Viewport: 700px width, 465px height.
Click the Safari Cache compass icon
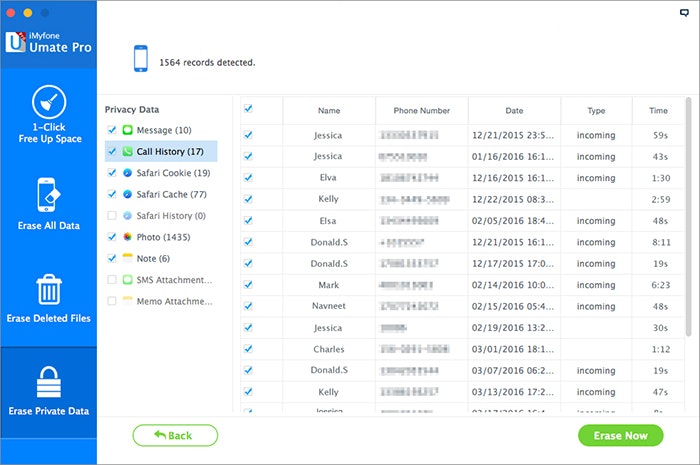tap(128, 194)
